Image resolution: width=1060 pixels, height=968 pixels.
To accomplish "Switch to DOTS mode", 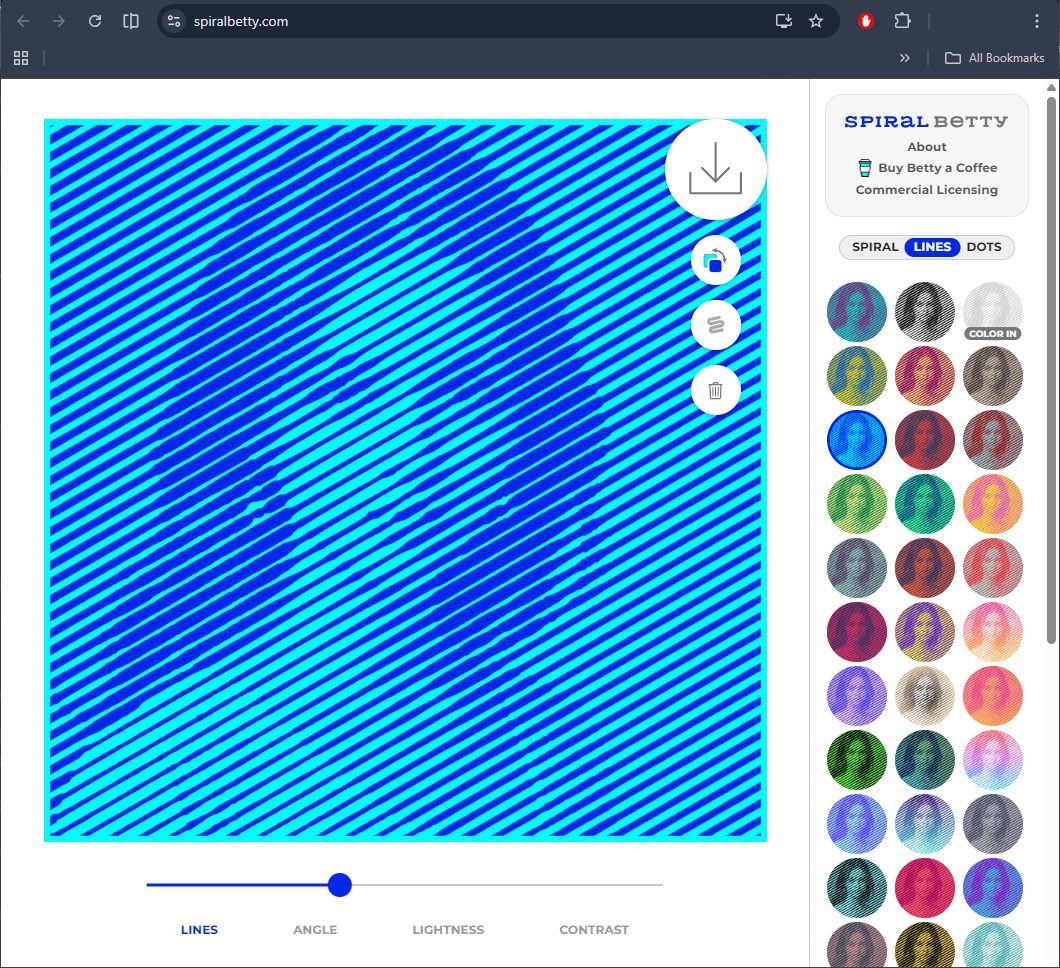I will point(984,247).
